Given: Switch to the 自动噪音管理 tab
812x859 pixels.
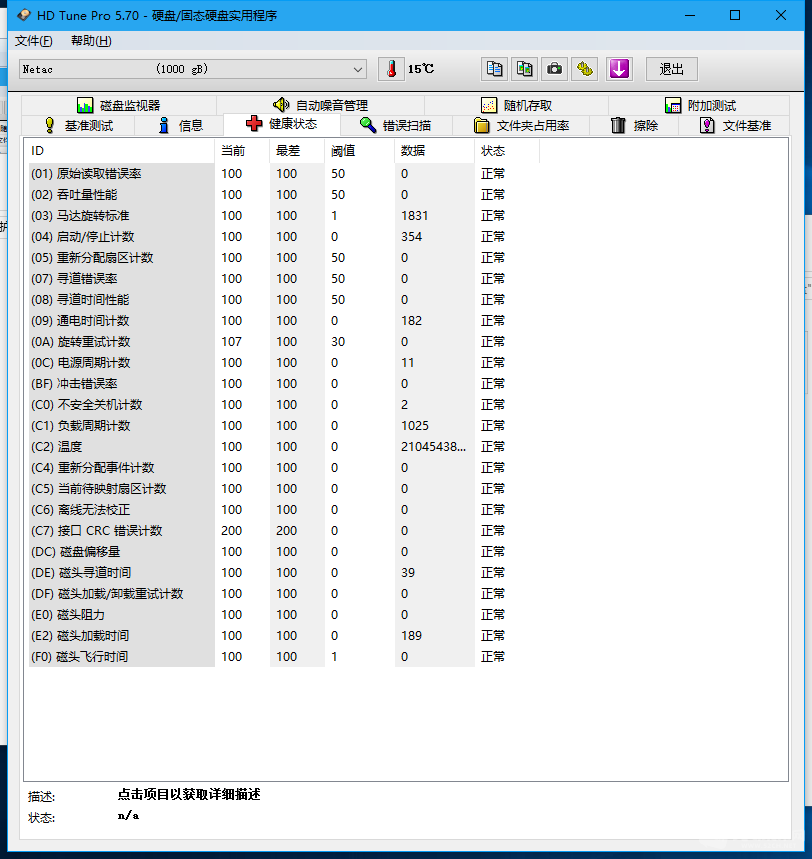Looking at the screenshot, I should (321, 105).
